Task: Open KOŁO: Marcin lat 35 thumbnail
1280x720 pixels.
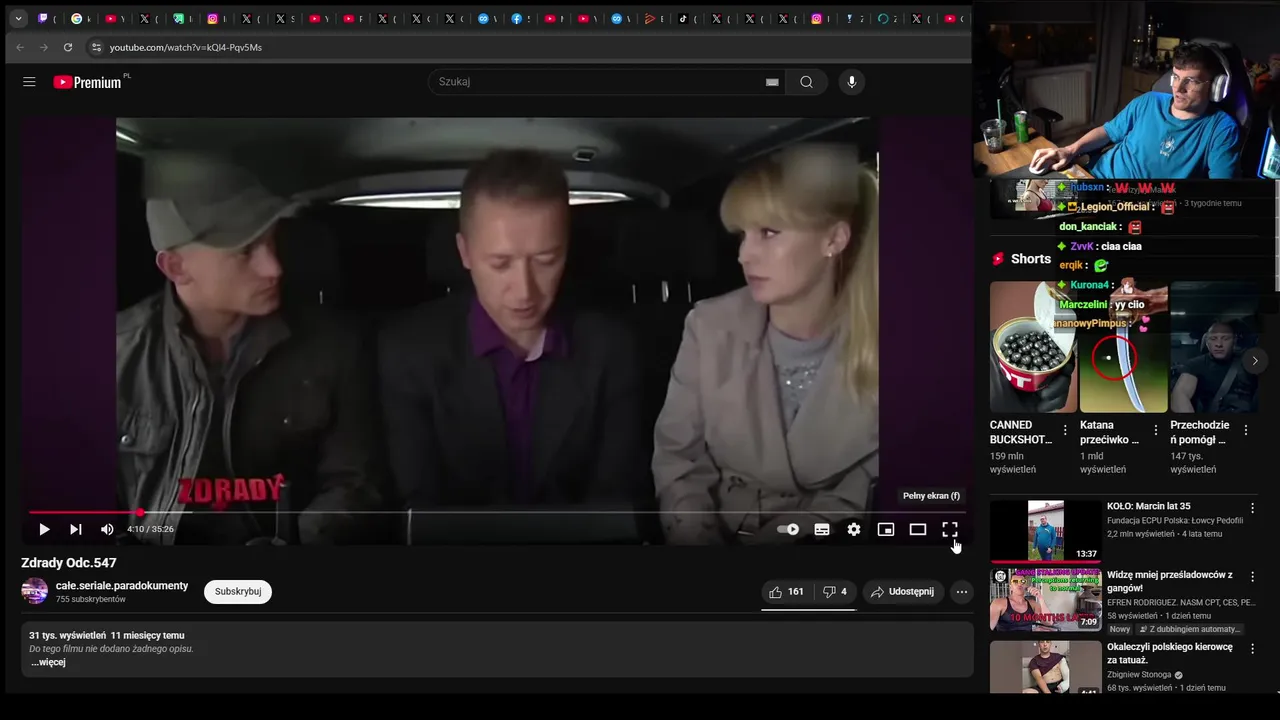Action: point(1045,531)
